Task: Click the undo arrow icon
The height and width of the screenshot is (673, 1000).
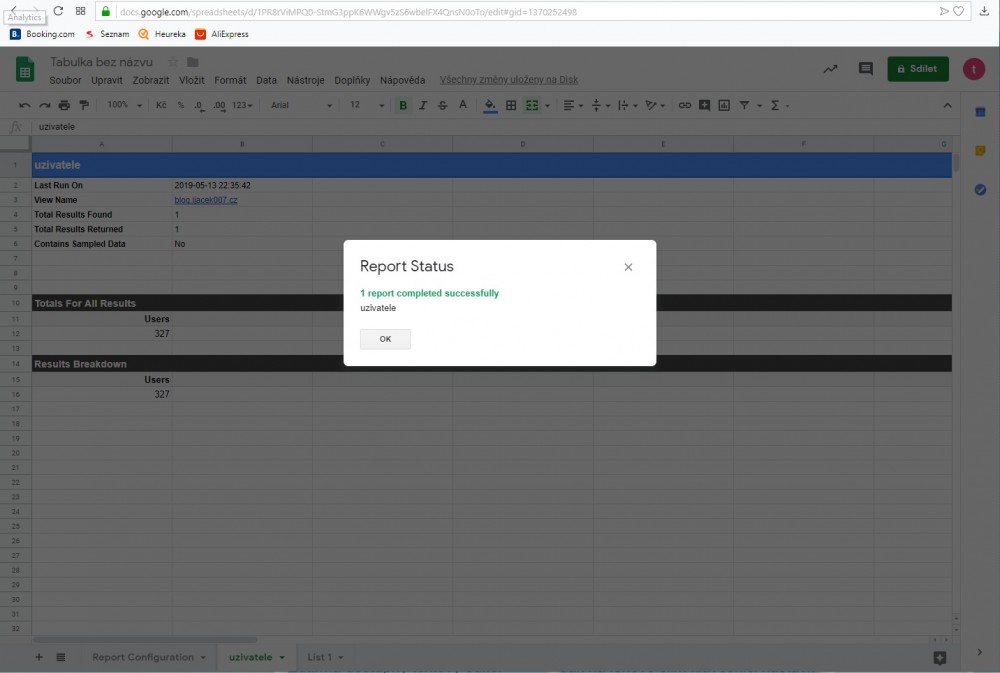Action: point(25,105)
